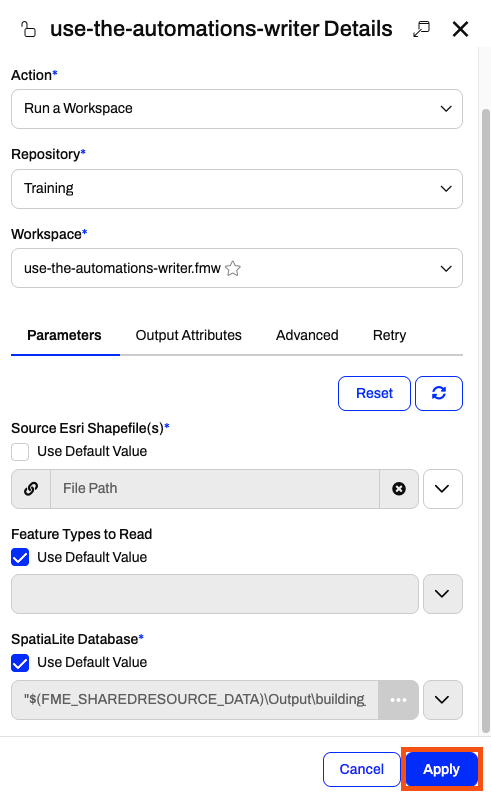This screenshot has height=793, width=491.
Task: Open ellipsis editor for SpatiaLite Database path
Action: point(398,699)
